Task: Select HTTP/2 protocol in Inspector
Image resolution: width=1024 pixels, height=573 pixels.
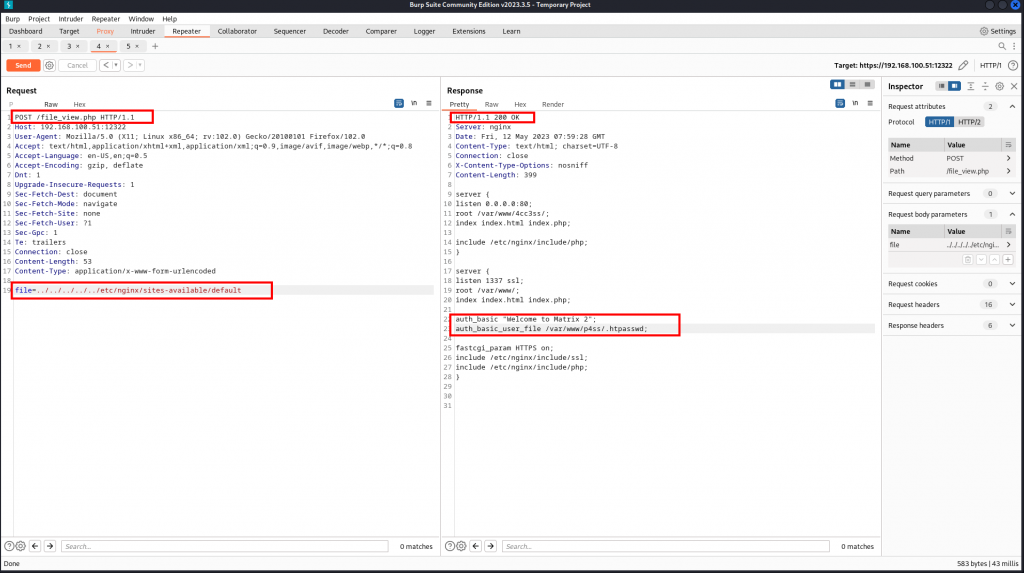Action: (x=969, y=122)
